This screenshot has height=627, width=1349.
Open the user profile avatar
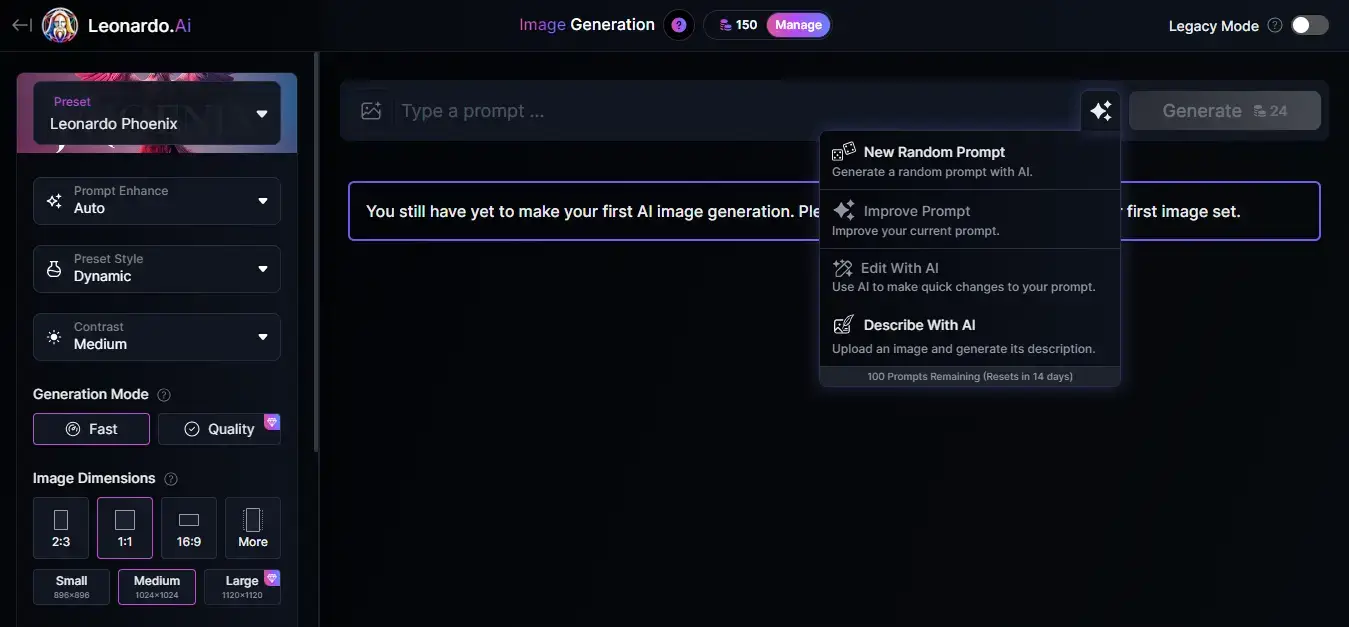click(x=60, y=26)
